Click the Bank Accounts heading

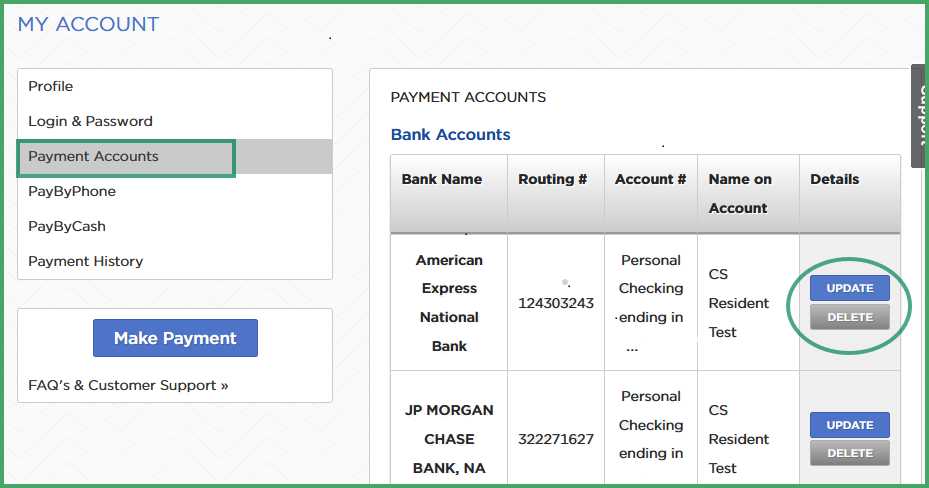[450, 134]
